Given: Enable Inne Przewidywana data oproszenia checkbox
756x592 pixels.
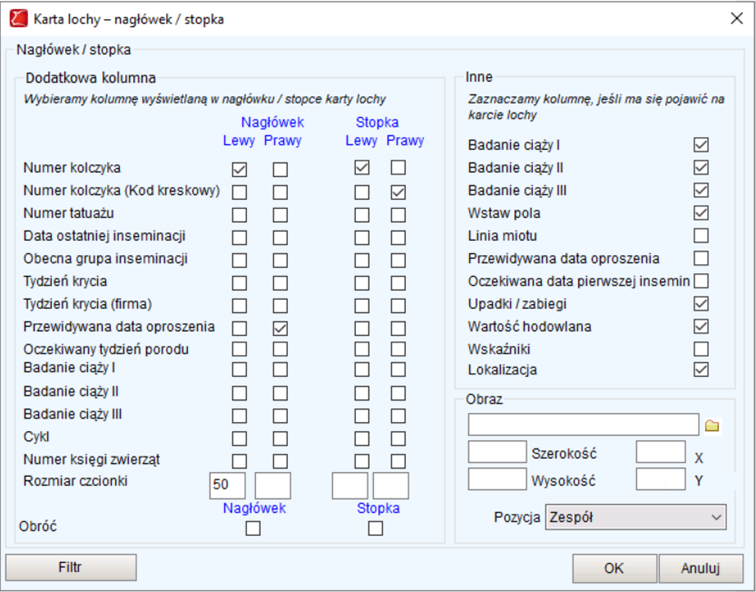Looking at the screenshot, I should pos(701,258).
